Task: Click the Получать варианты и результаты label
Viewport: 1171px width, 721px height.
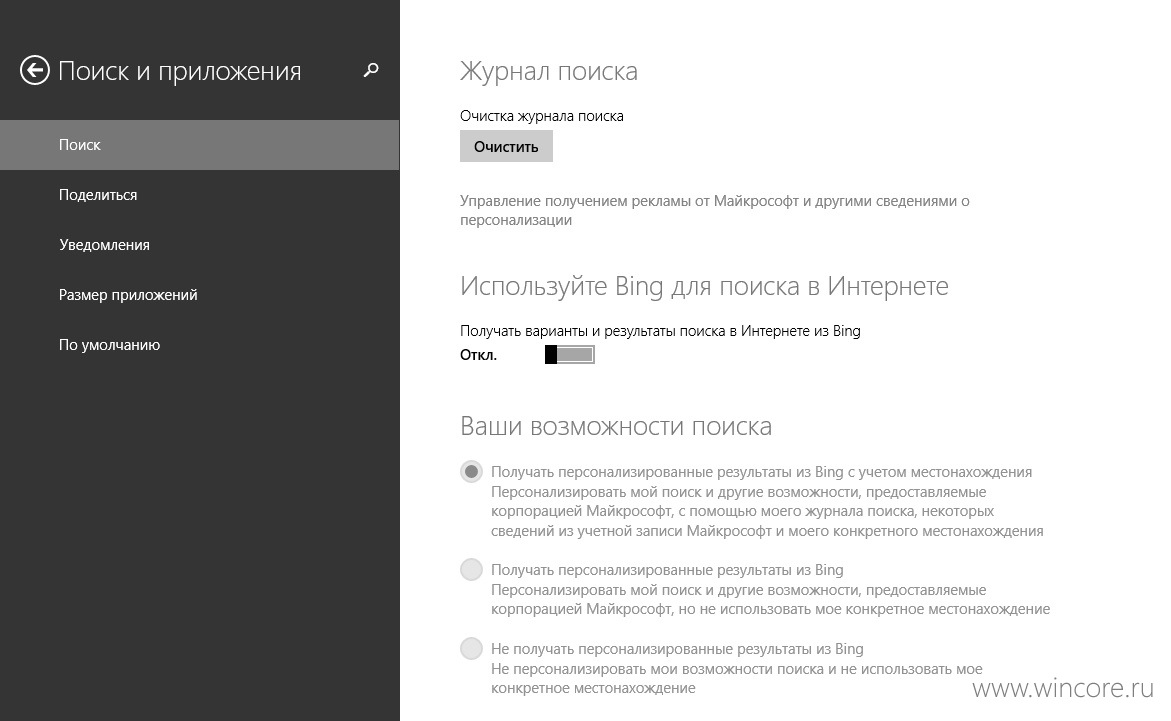Action: (x=660, y=331)
